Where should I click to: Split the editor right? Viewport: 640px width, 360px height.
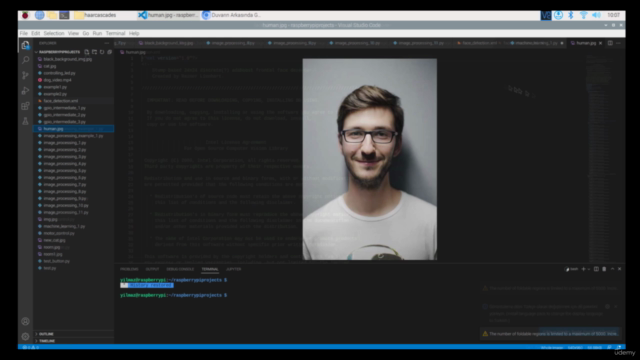pyautogui.click(x=610, y=43)
